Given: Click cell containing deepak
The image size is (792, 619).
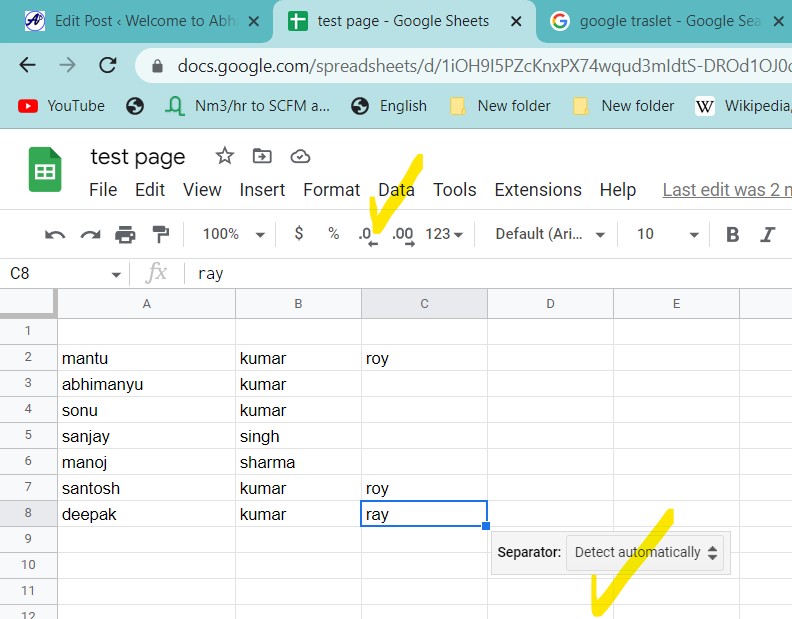Looking at the screenshot, I should click(x=146, y=514).
